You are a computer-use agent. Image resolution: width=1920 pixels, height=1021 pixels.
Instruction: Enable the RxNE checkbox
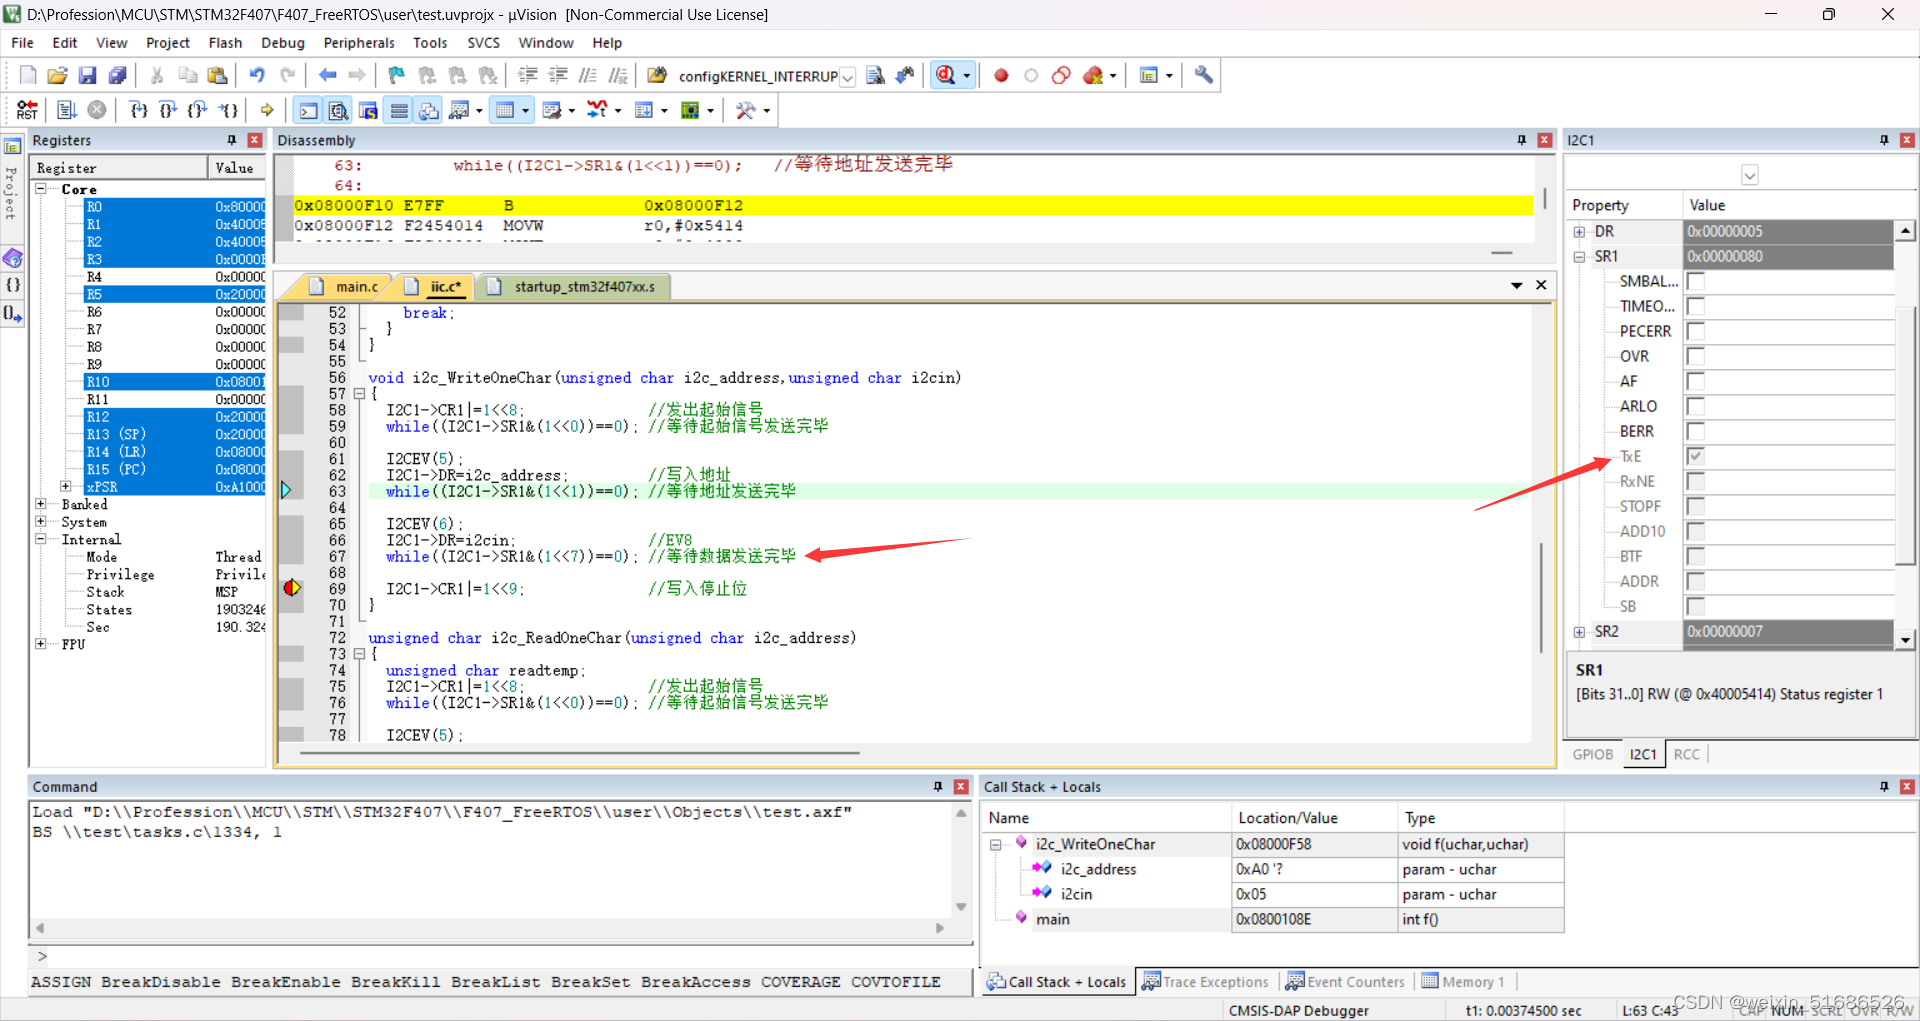click(x=1696, y=481)
